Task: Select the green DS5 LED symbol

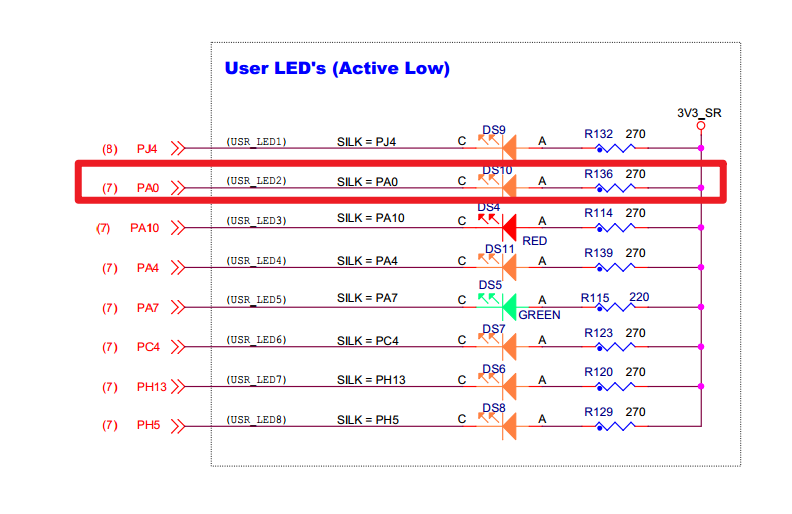Action: (x=503, y=305)
